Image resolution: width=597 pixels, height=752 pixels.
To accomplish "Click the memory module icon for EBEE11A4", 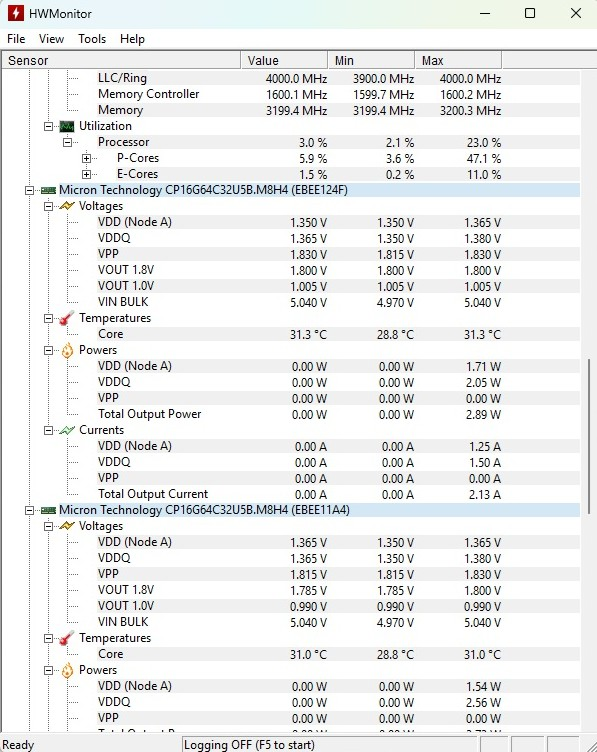I will tap(48, 510).
